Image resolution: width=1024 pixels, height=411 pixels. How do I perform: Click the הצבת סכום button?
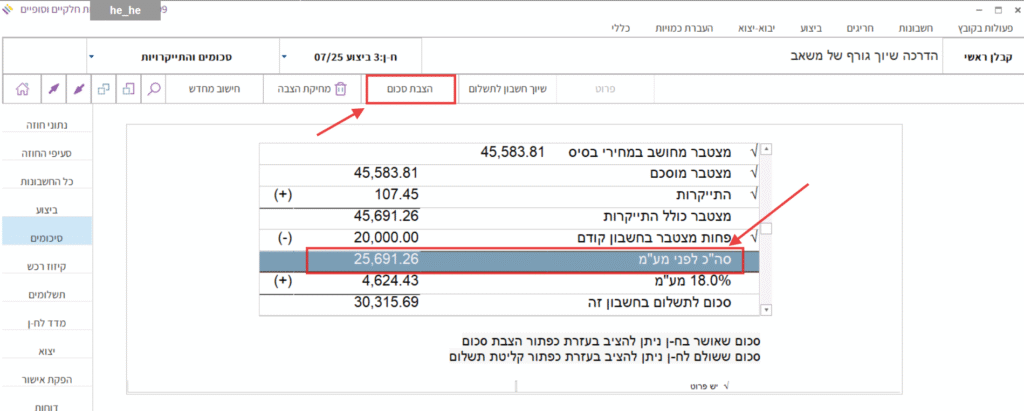point(409,89)
